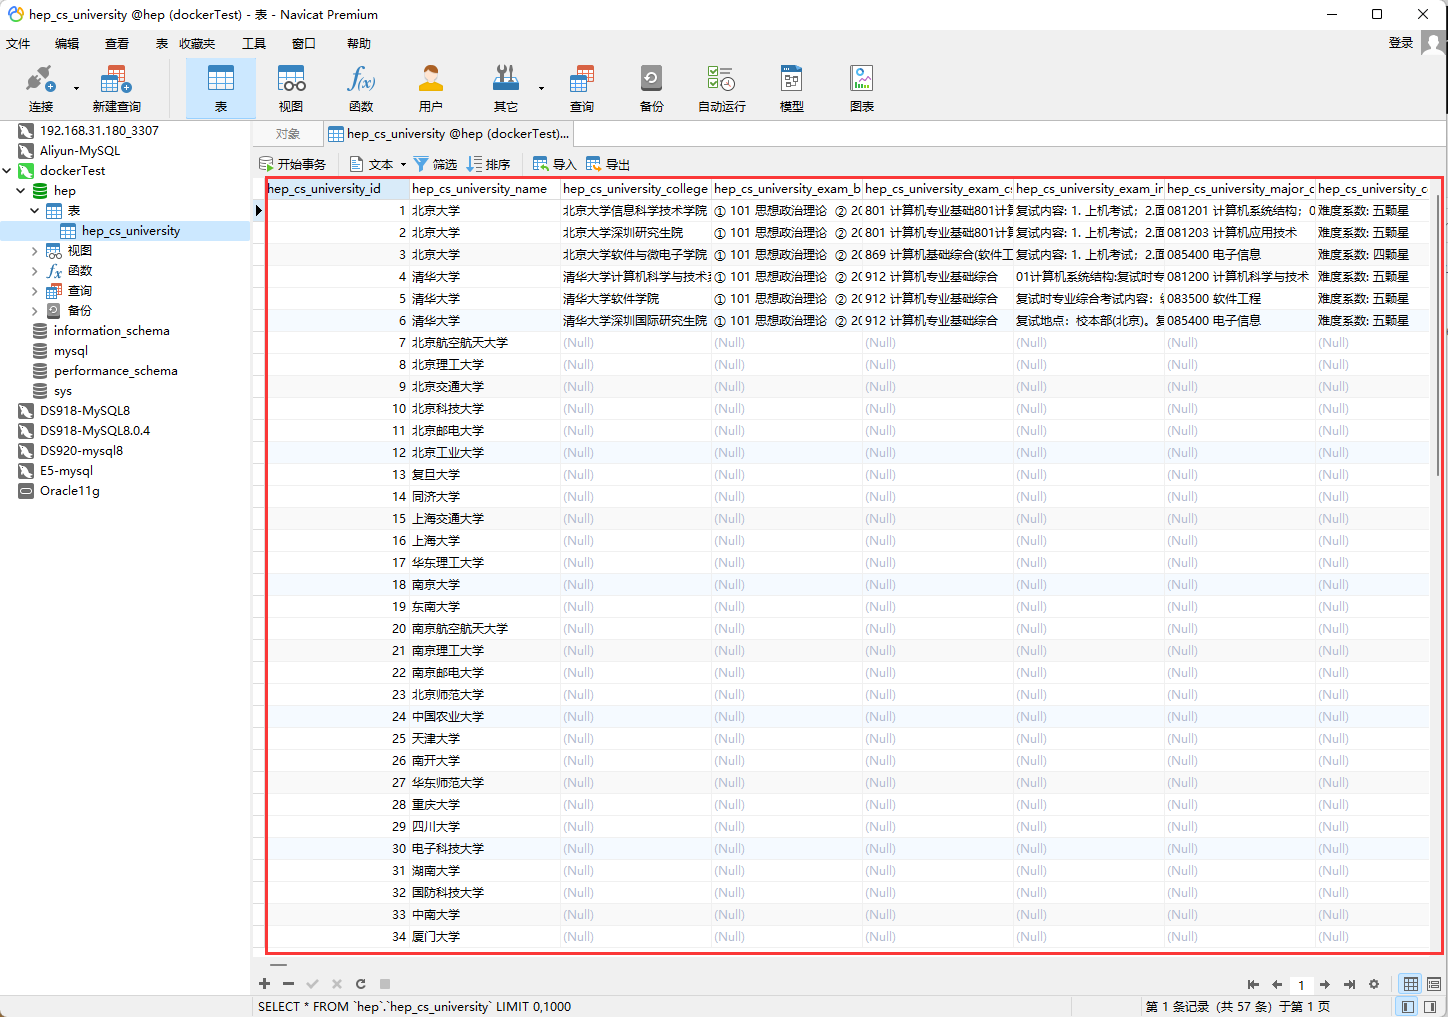1448x1017 pixels.
Task: Switch to form view at bottom right
Action: click(1434, 984)
